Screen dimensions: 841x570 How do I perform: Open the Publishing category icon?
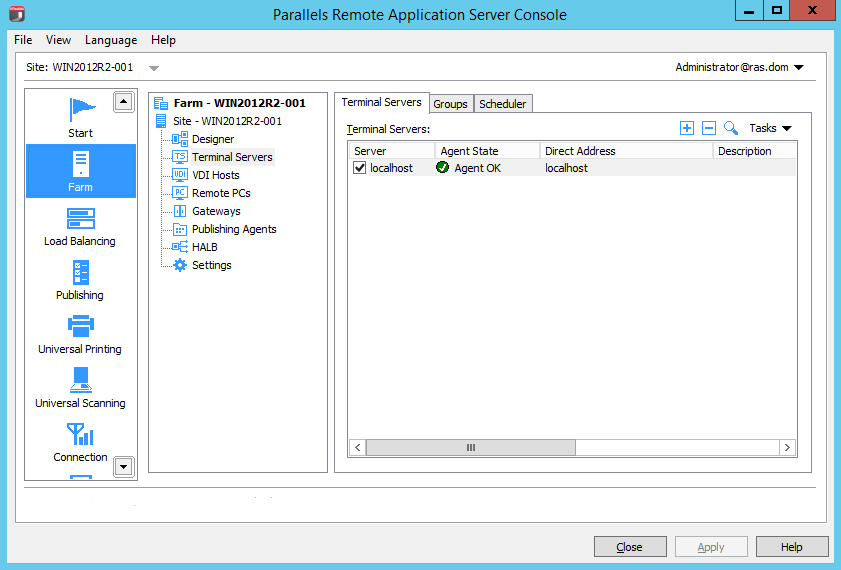click(80, 272)
